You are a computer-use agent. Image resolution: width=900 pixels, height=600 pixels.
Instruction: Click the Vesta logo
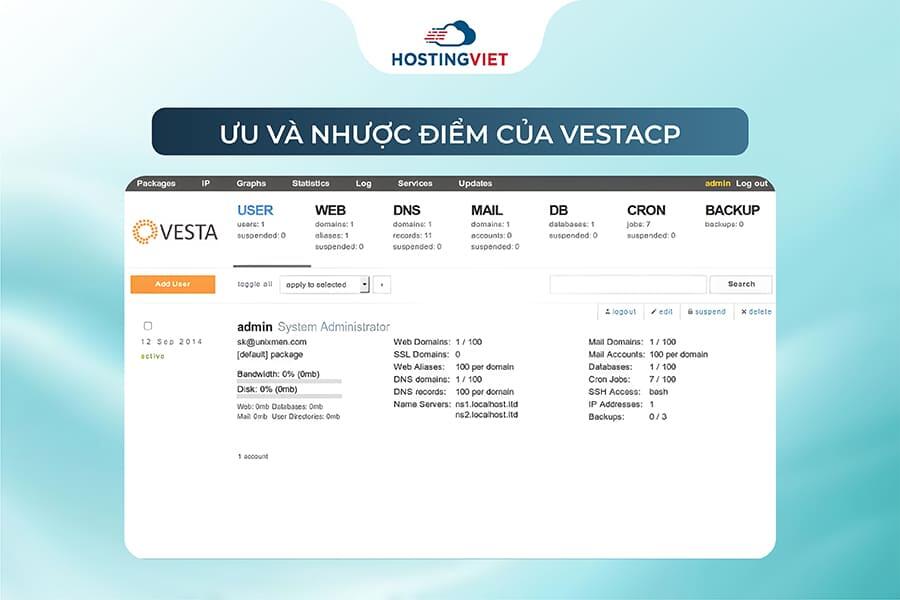tap(175, 232)
